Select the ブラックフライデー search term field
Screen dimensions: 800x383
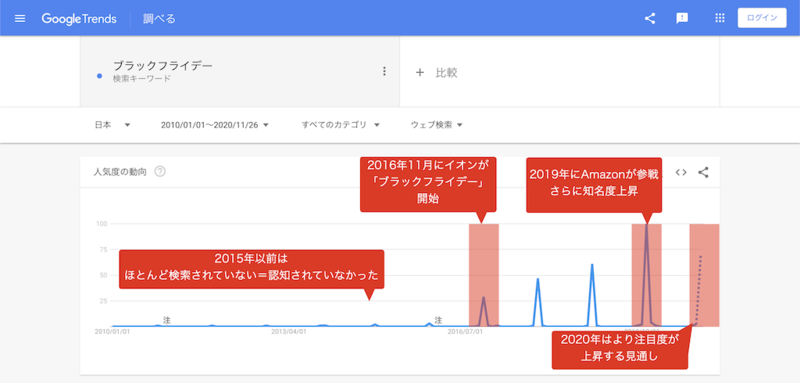click(x=240, y=71)
